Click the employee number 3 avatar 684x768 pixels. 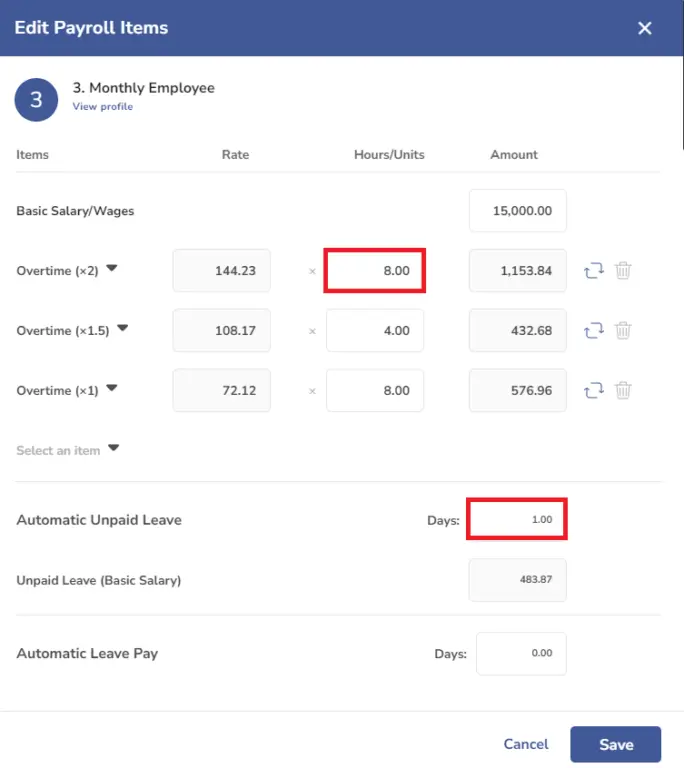click(x=36, y=99)
